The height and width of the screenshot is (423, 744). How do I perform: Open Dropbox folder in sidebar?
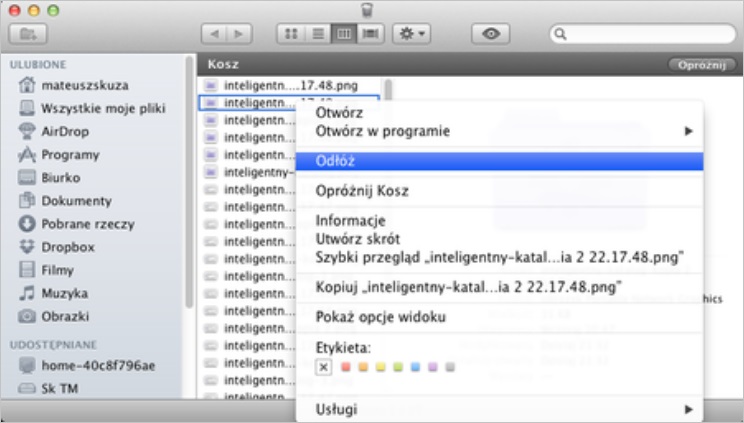67,247
